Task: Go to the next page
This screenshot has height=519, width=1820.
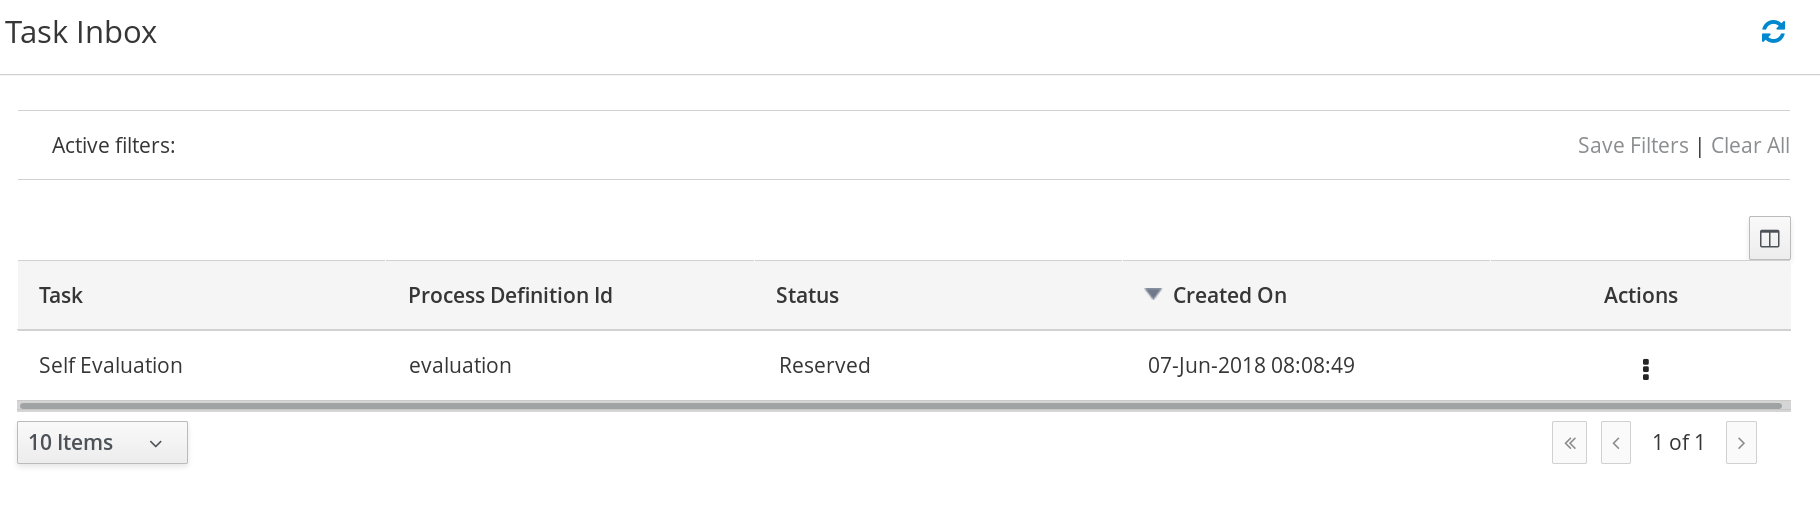Action: point(1741,443)
